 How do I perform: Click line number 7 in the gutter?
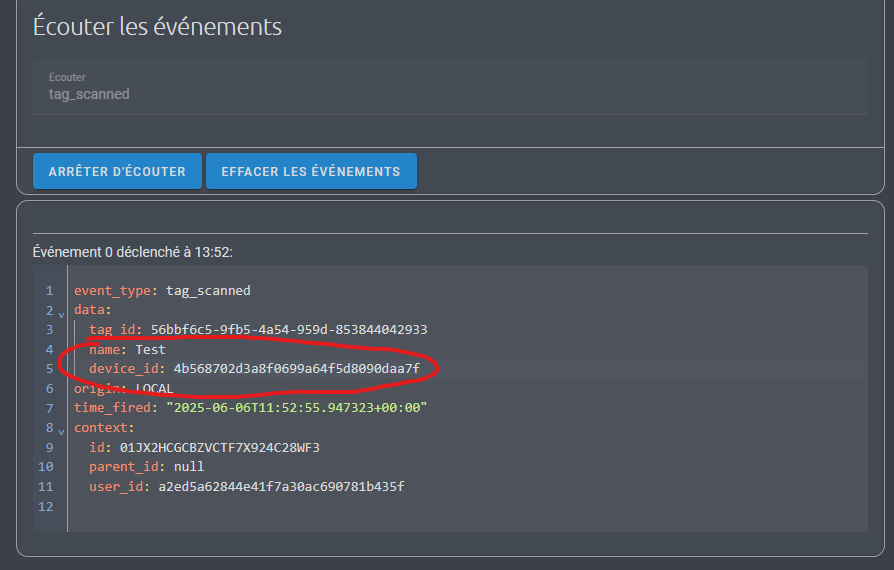(50, 408)
